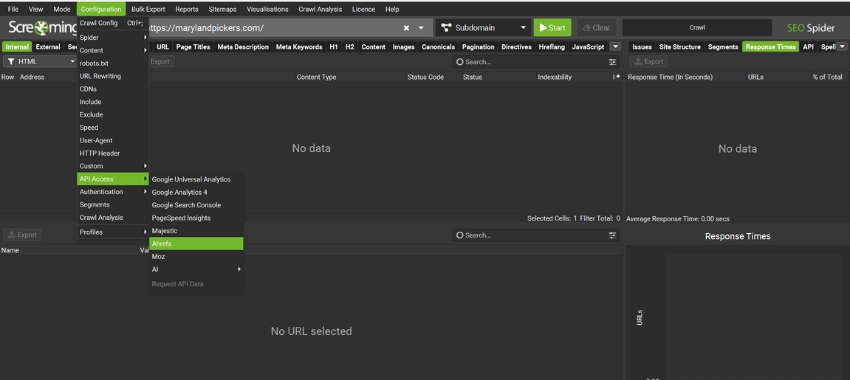Sort by the Indexability column header
Viewport: 850px width, 380px height.
click(555, 77)
